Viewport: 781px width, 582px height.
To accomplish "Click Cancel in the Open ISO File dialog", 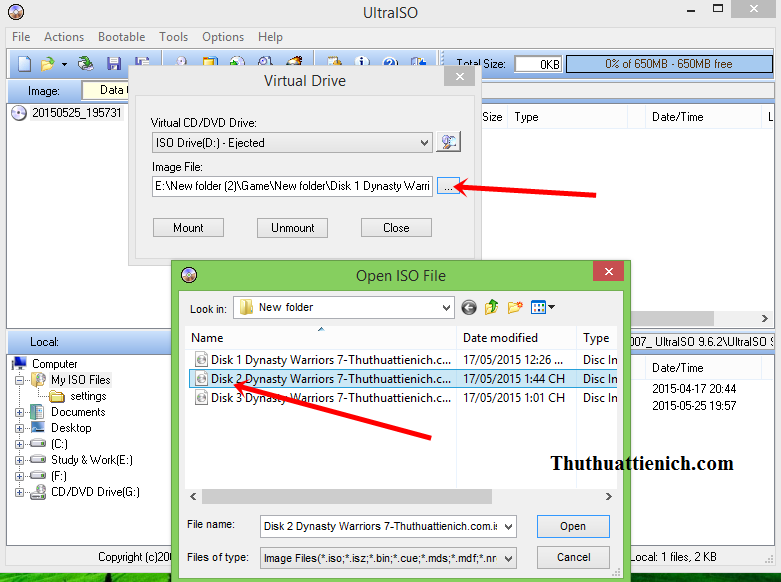I will 573,557.
